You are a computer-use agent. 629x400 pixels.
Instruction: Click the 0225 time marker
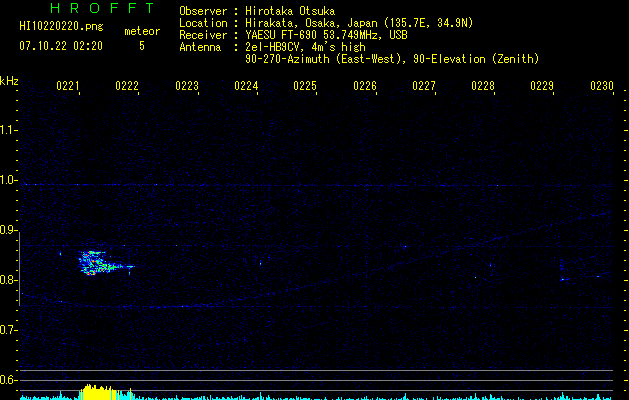coord(305,86)
